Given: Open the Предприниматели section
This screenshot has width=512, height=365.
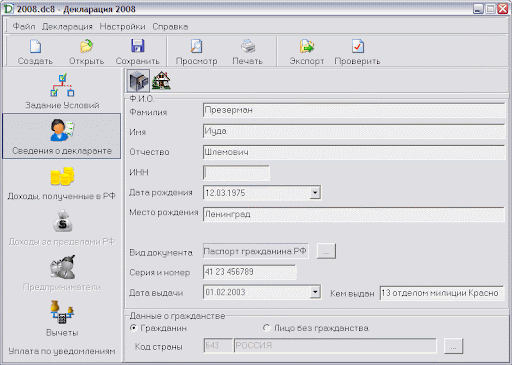Looking at the screenshot, I should pos(62,273).
